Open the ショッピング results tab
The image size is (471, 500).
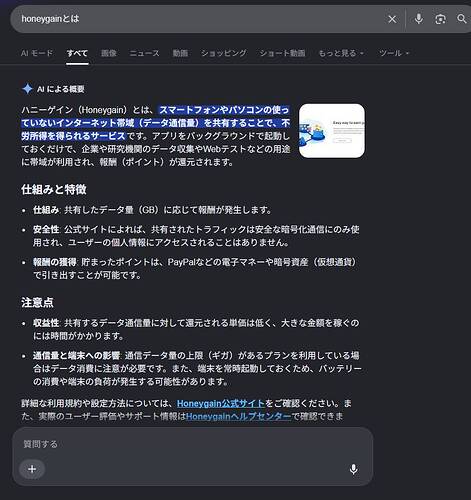pos(224,53)
